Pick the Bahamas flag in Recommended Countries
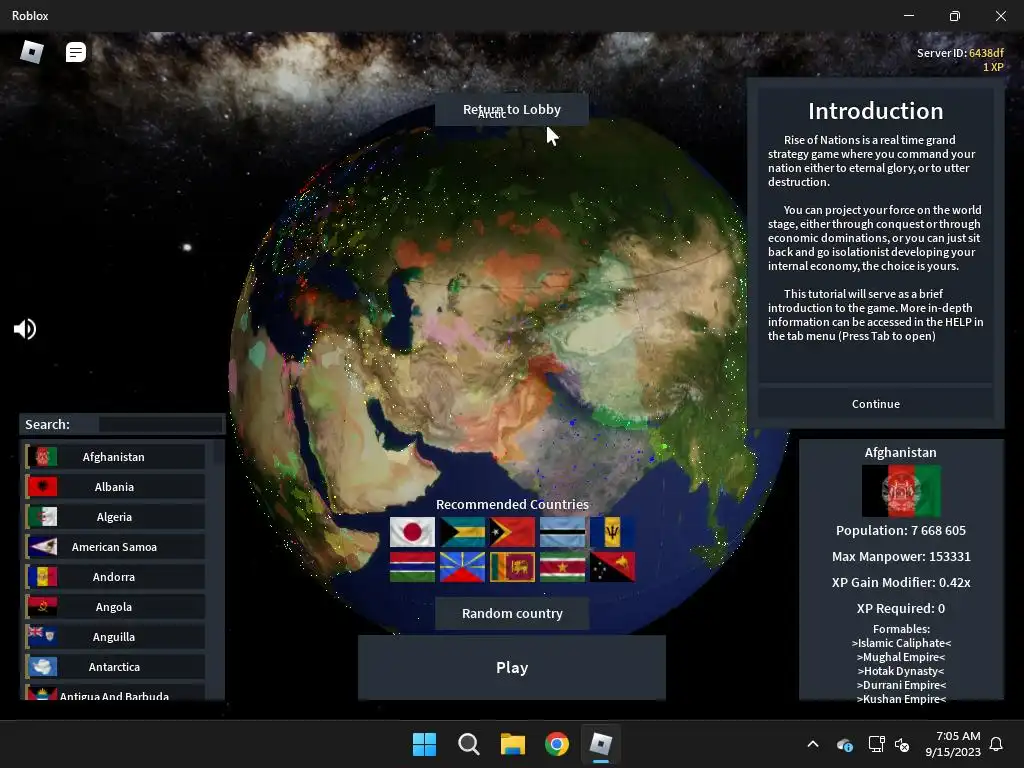The image size is (1024, 768). (x=462, y=532)
